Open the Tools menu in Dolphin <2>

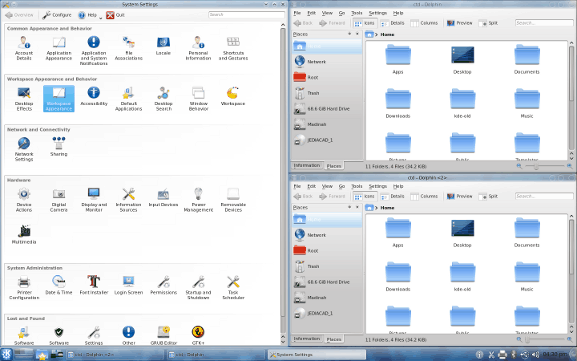[357, 186]
